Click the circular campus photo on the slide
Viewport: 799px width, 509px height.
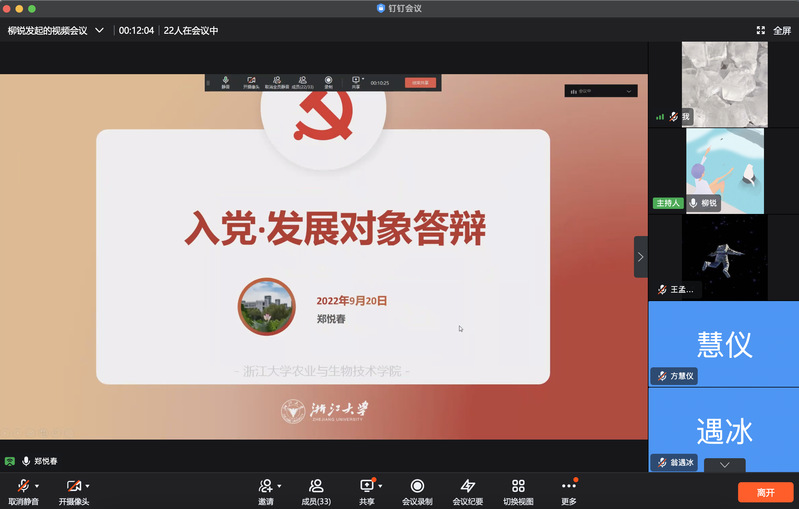[267, 306]
